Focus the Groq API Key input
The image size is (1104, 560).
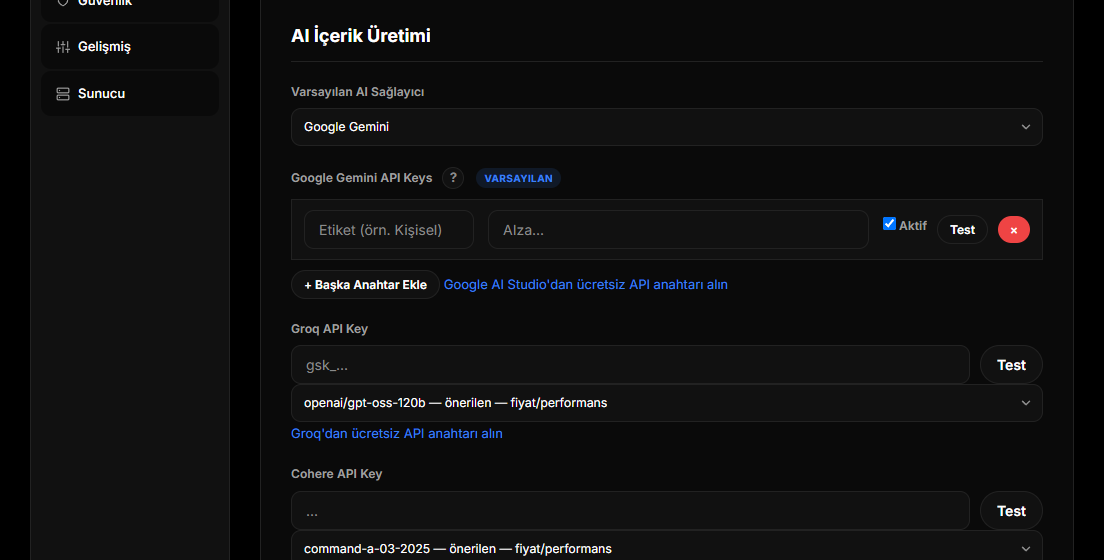[630, 365]
